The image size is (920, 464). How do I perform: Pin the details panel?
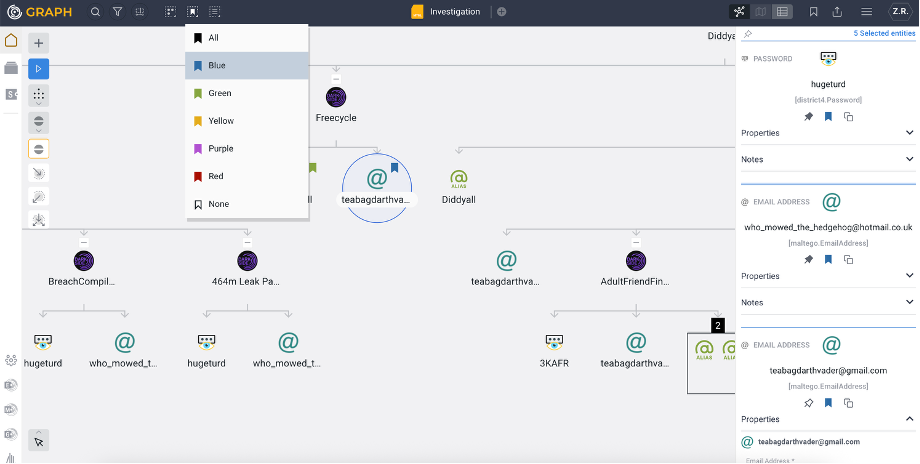[x=748, y=34]
